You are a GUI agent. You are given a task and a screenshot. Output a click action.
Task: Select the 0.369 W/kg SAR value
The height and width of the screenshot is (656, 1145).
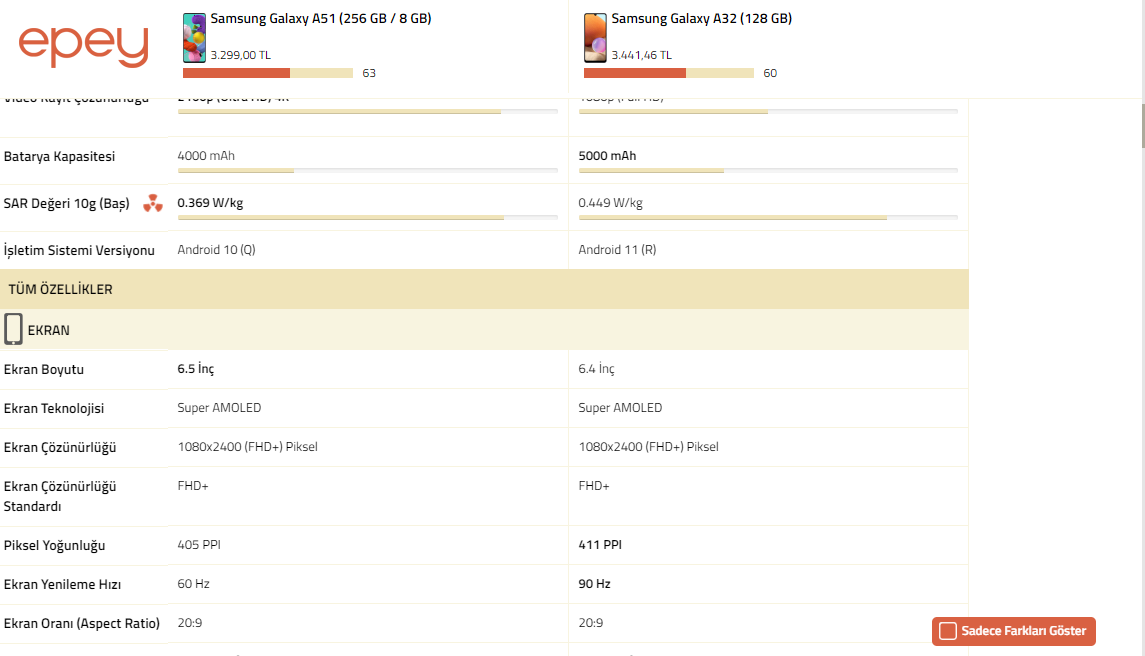(210, 203)
